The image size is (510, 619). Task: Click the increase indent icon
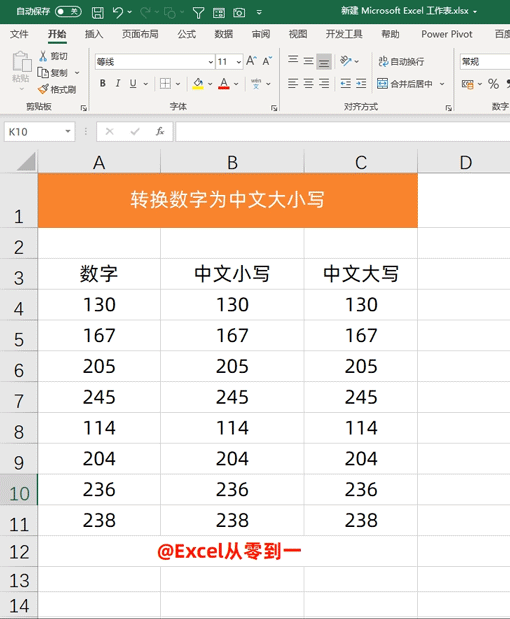click(361, 84)
